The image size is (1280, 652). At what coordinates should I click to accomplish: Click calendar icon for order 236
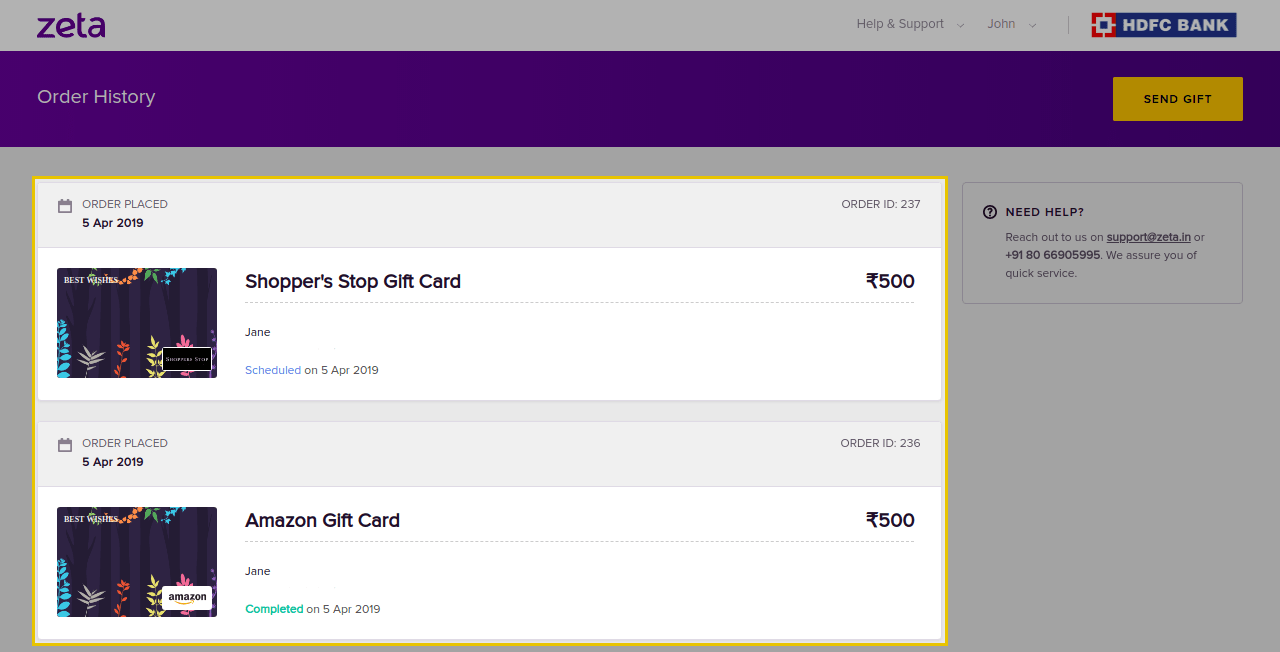click(x=65, y=445)
